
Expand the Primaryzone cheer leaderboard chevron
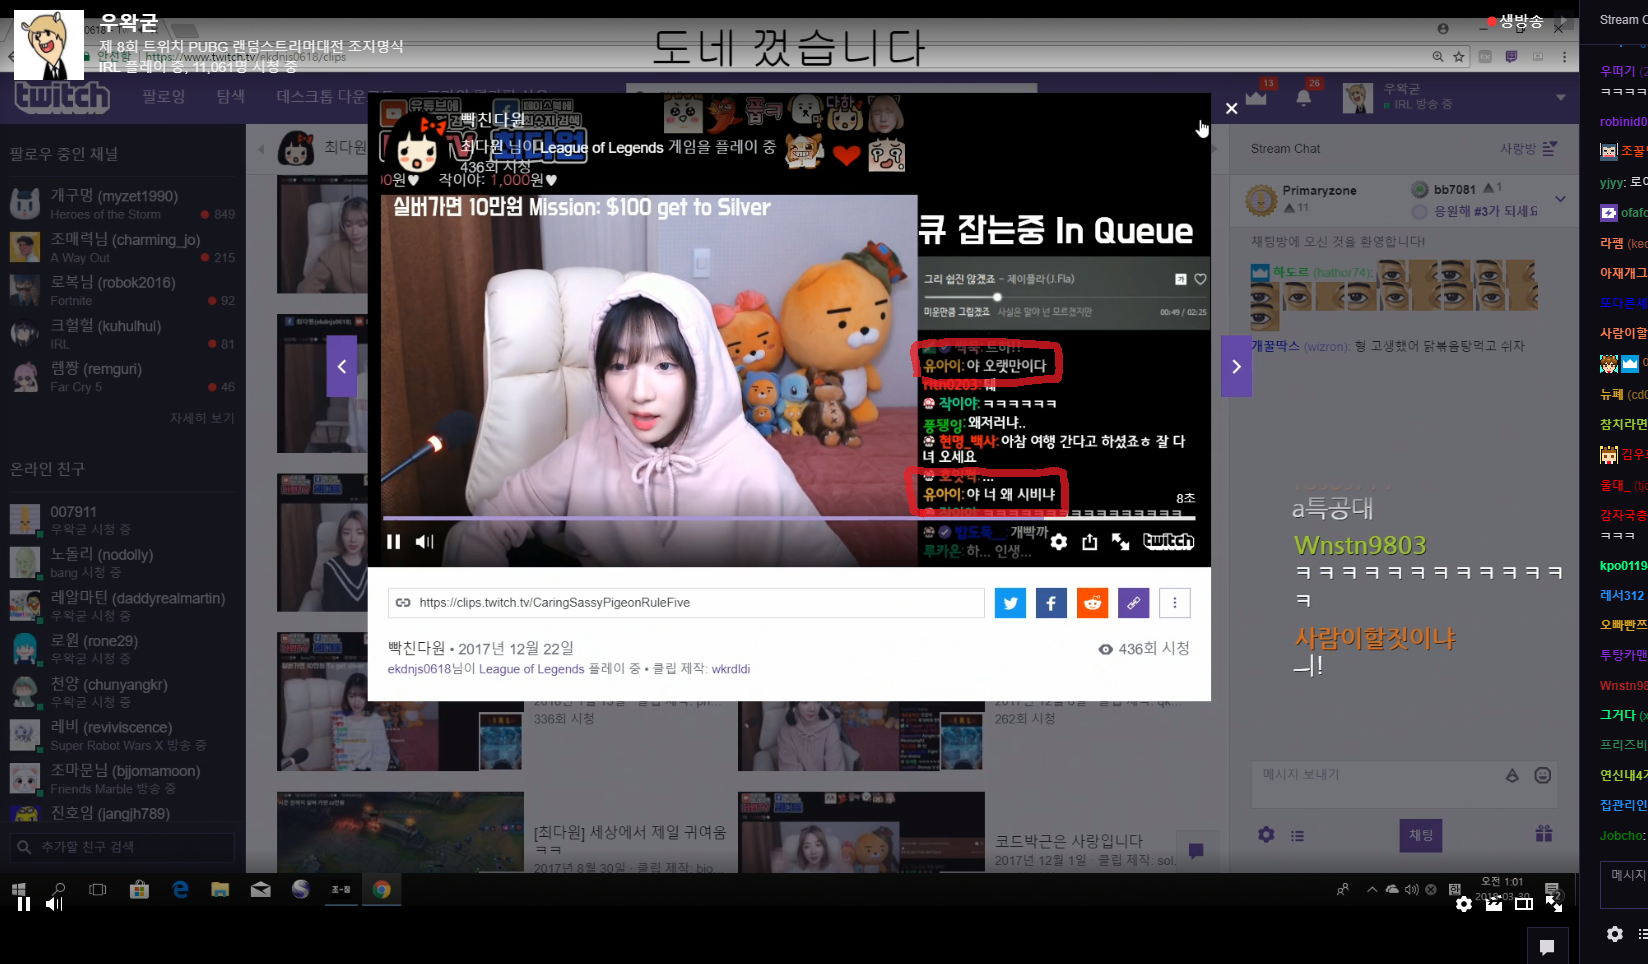coord(1560,199)
